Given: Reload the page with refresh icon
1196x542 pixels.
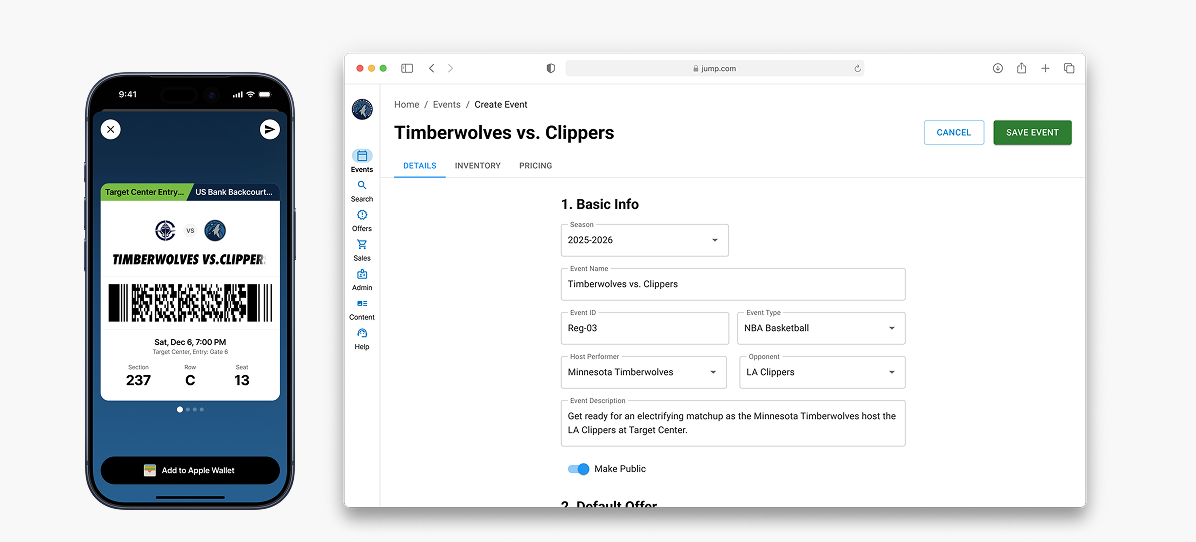Looking at the screenshot, I should tap(857, 69).
